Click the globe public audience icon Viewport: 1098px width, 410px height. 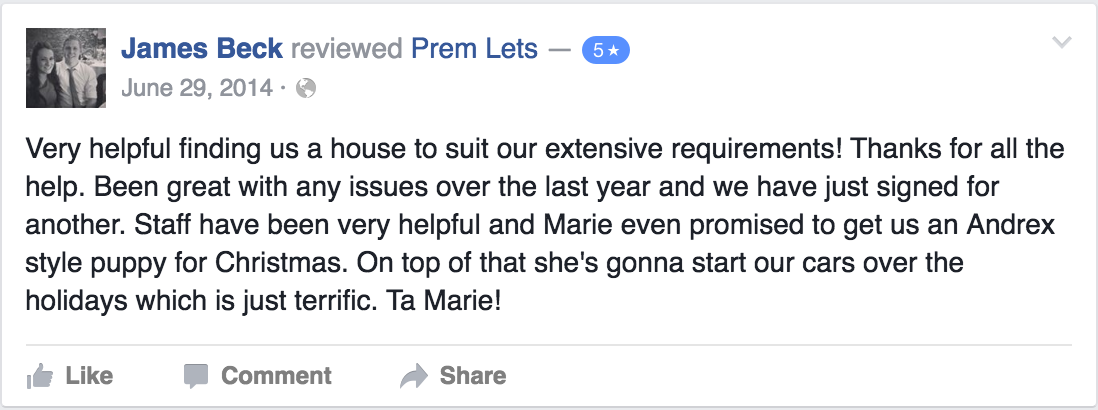coord(306,88)
